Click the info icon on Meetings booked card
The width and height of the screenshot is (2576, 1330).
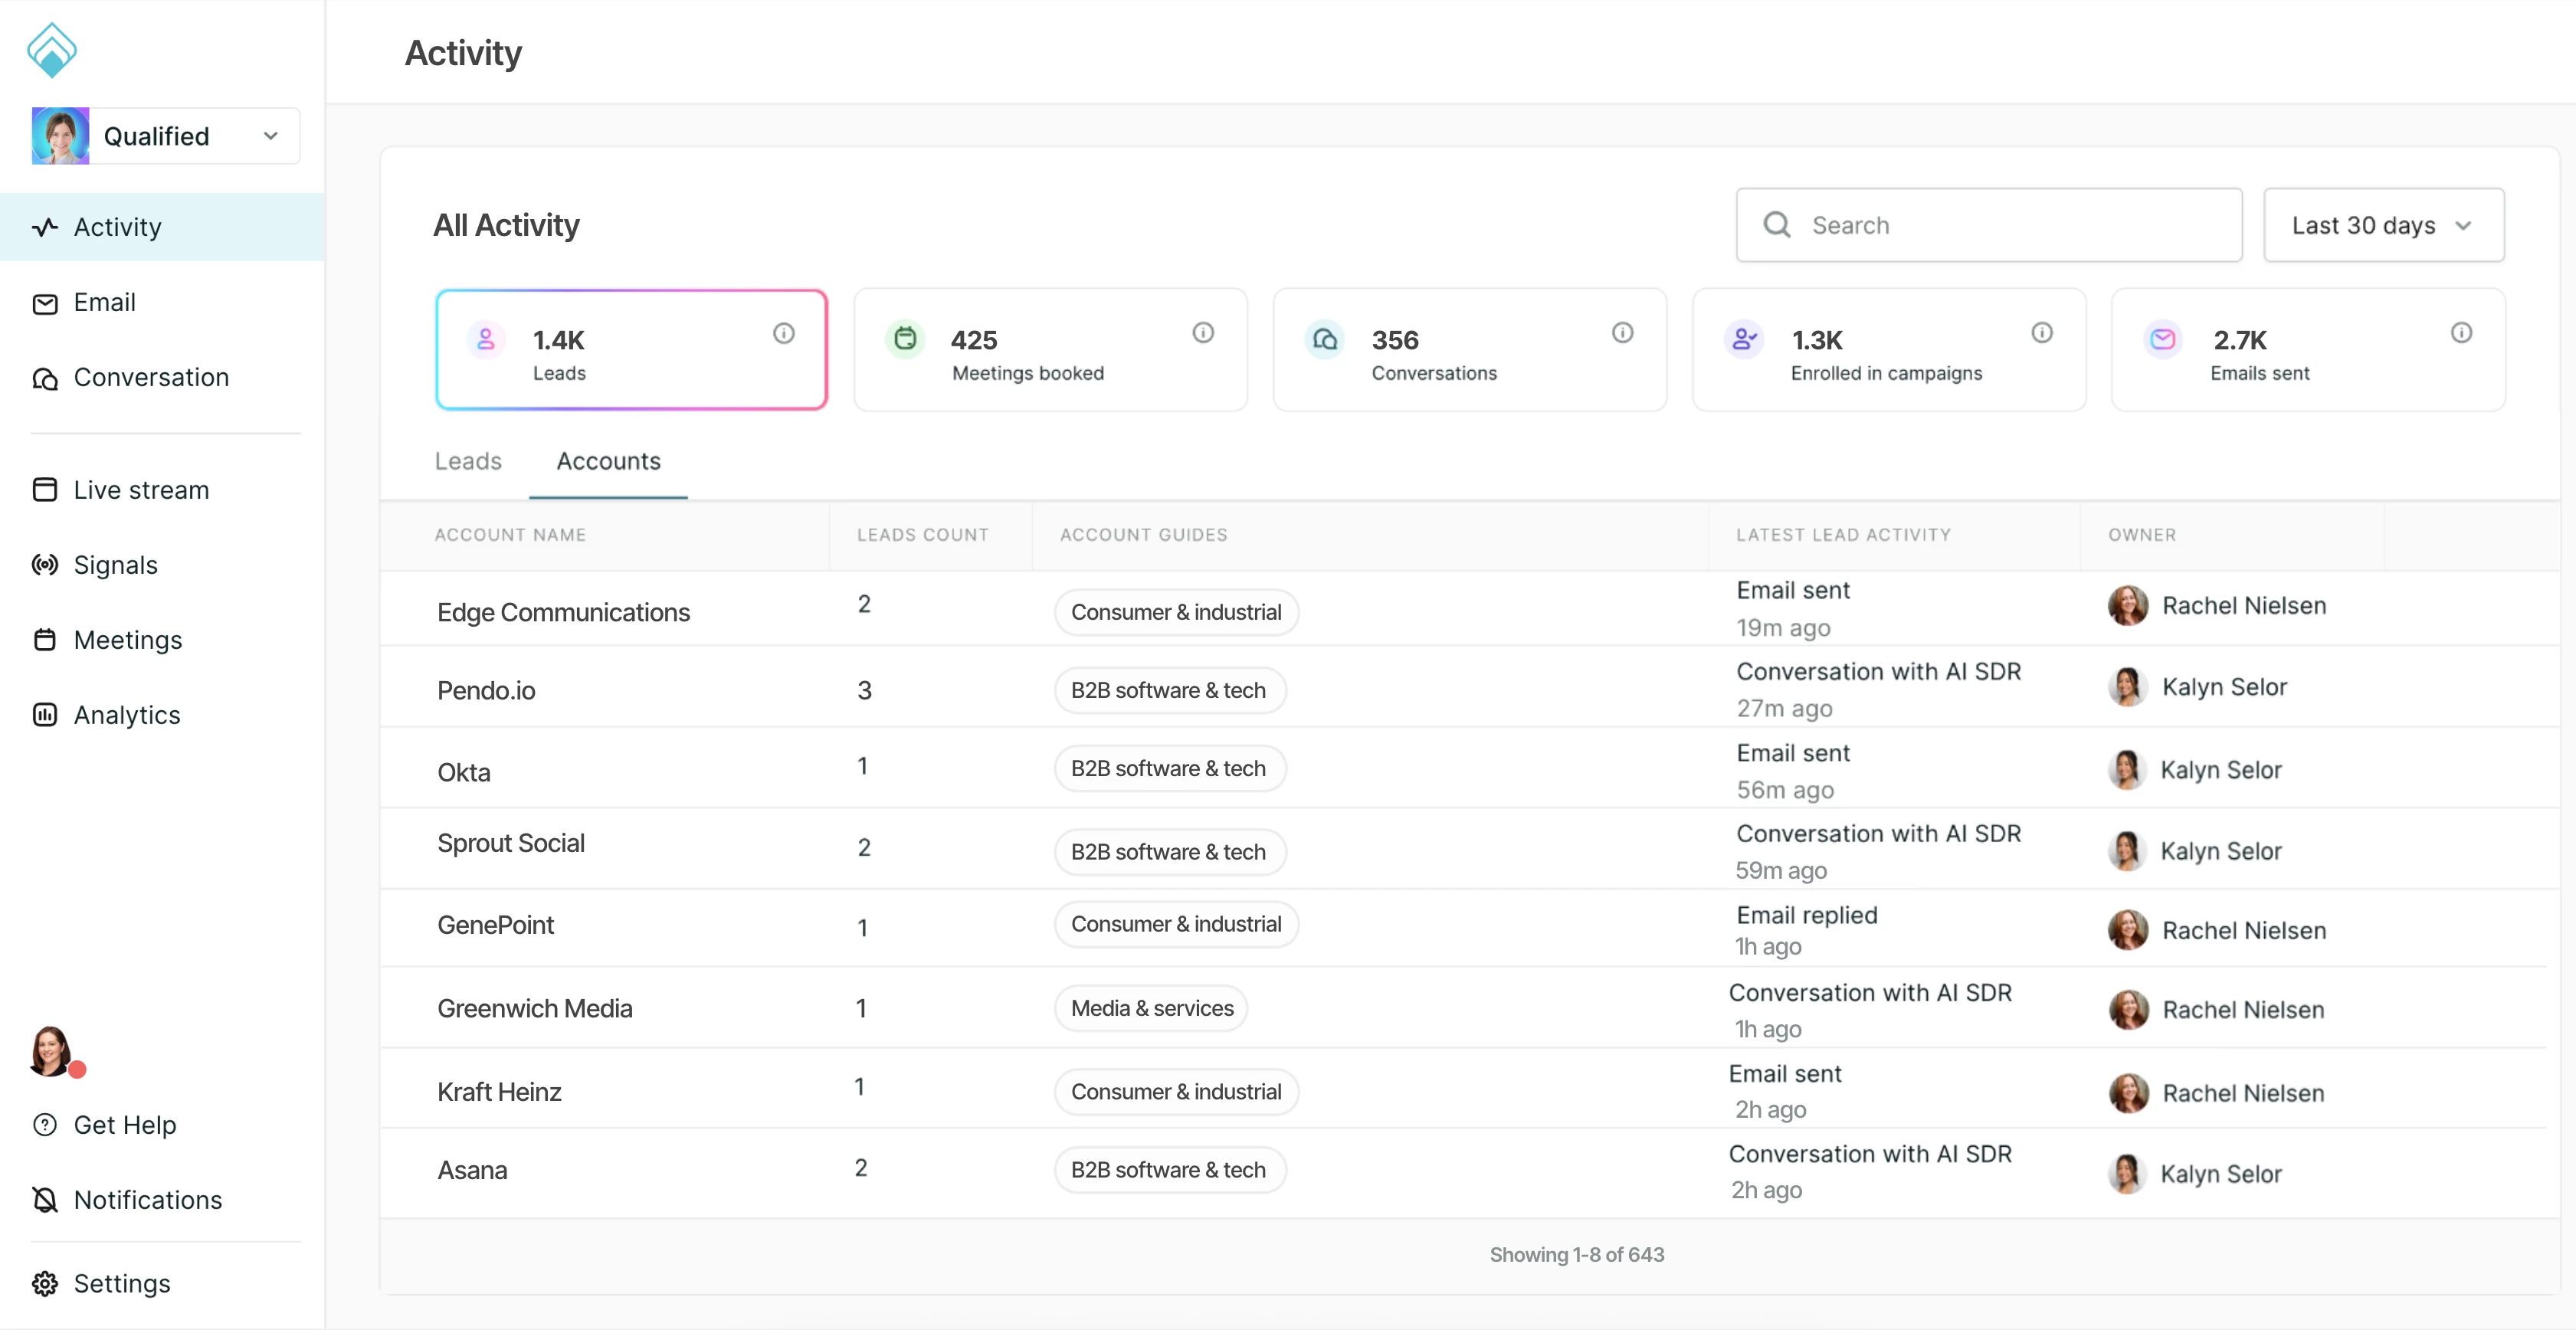pyautogui.click(x=1203, y=332)
